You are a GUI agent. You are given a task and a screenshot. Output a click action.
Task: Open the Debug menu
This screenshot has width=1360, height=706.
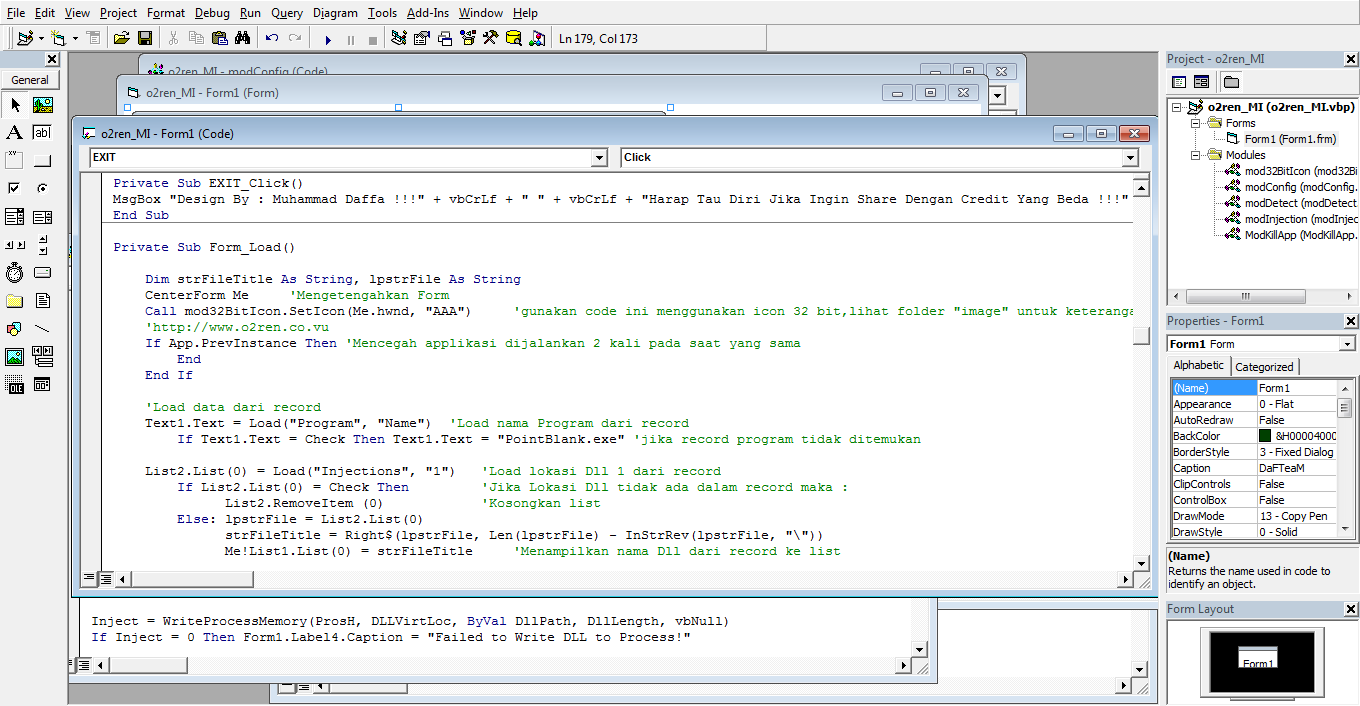[211, 12]
